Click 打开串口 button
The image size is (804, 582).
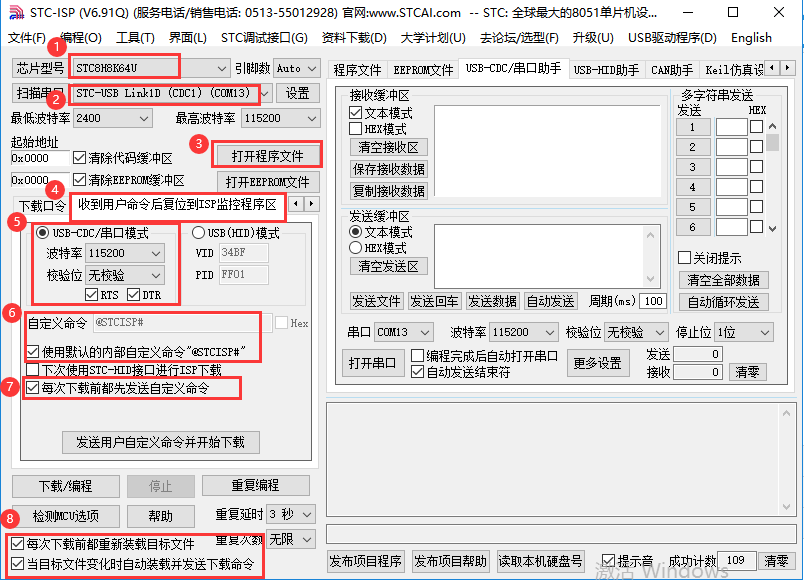click(372, 363)
